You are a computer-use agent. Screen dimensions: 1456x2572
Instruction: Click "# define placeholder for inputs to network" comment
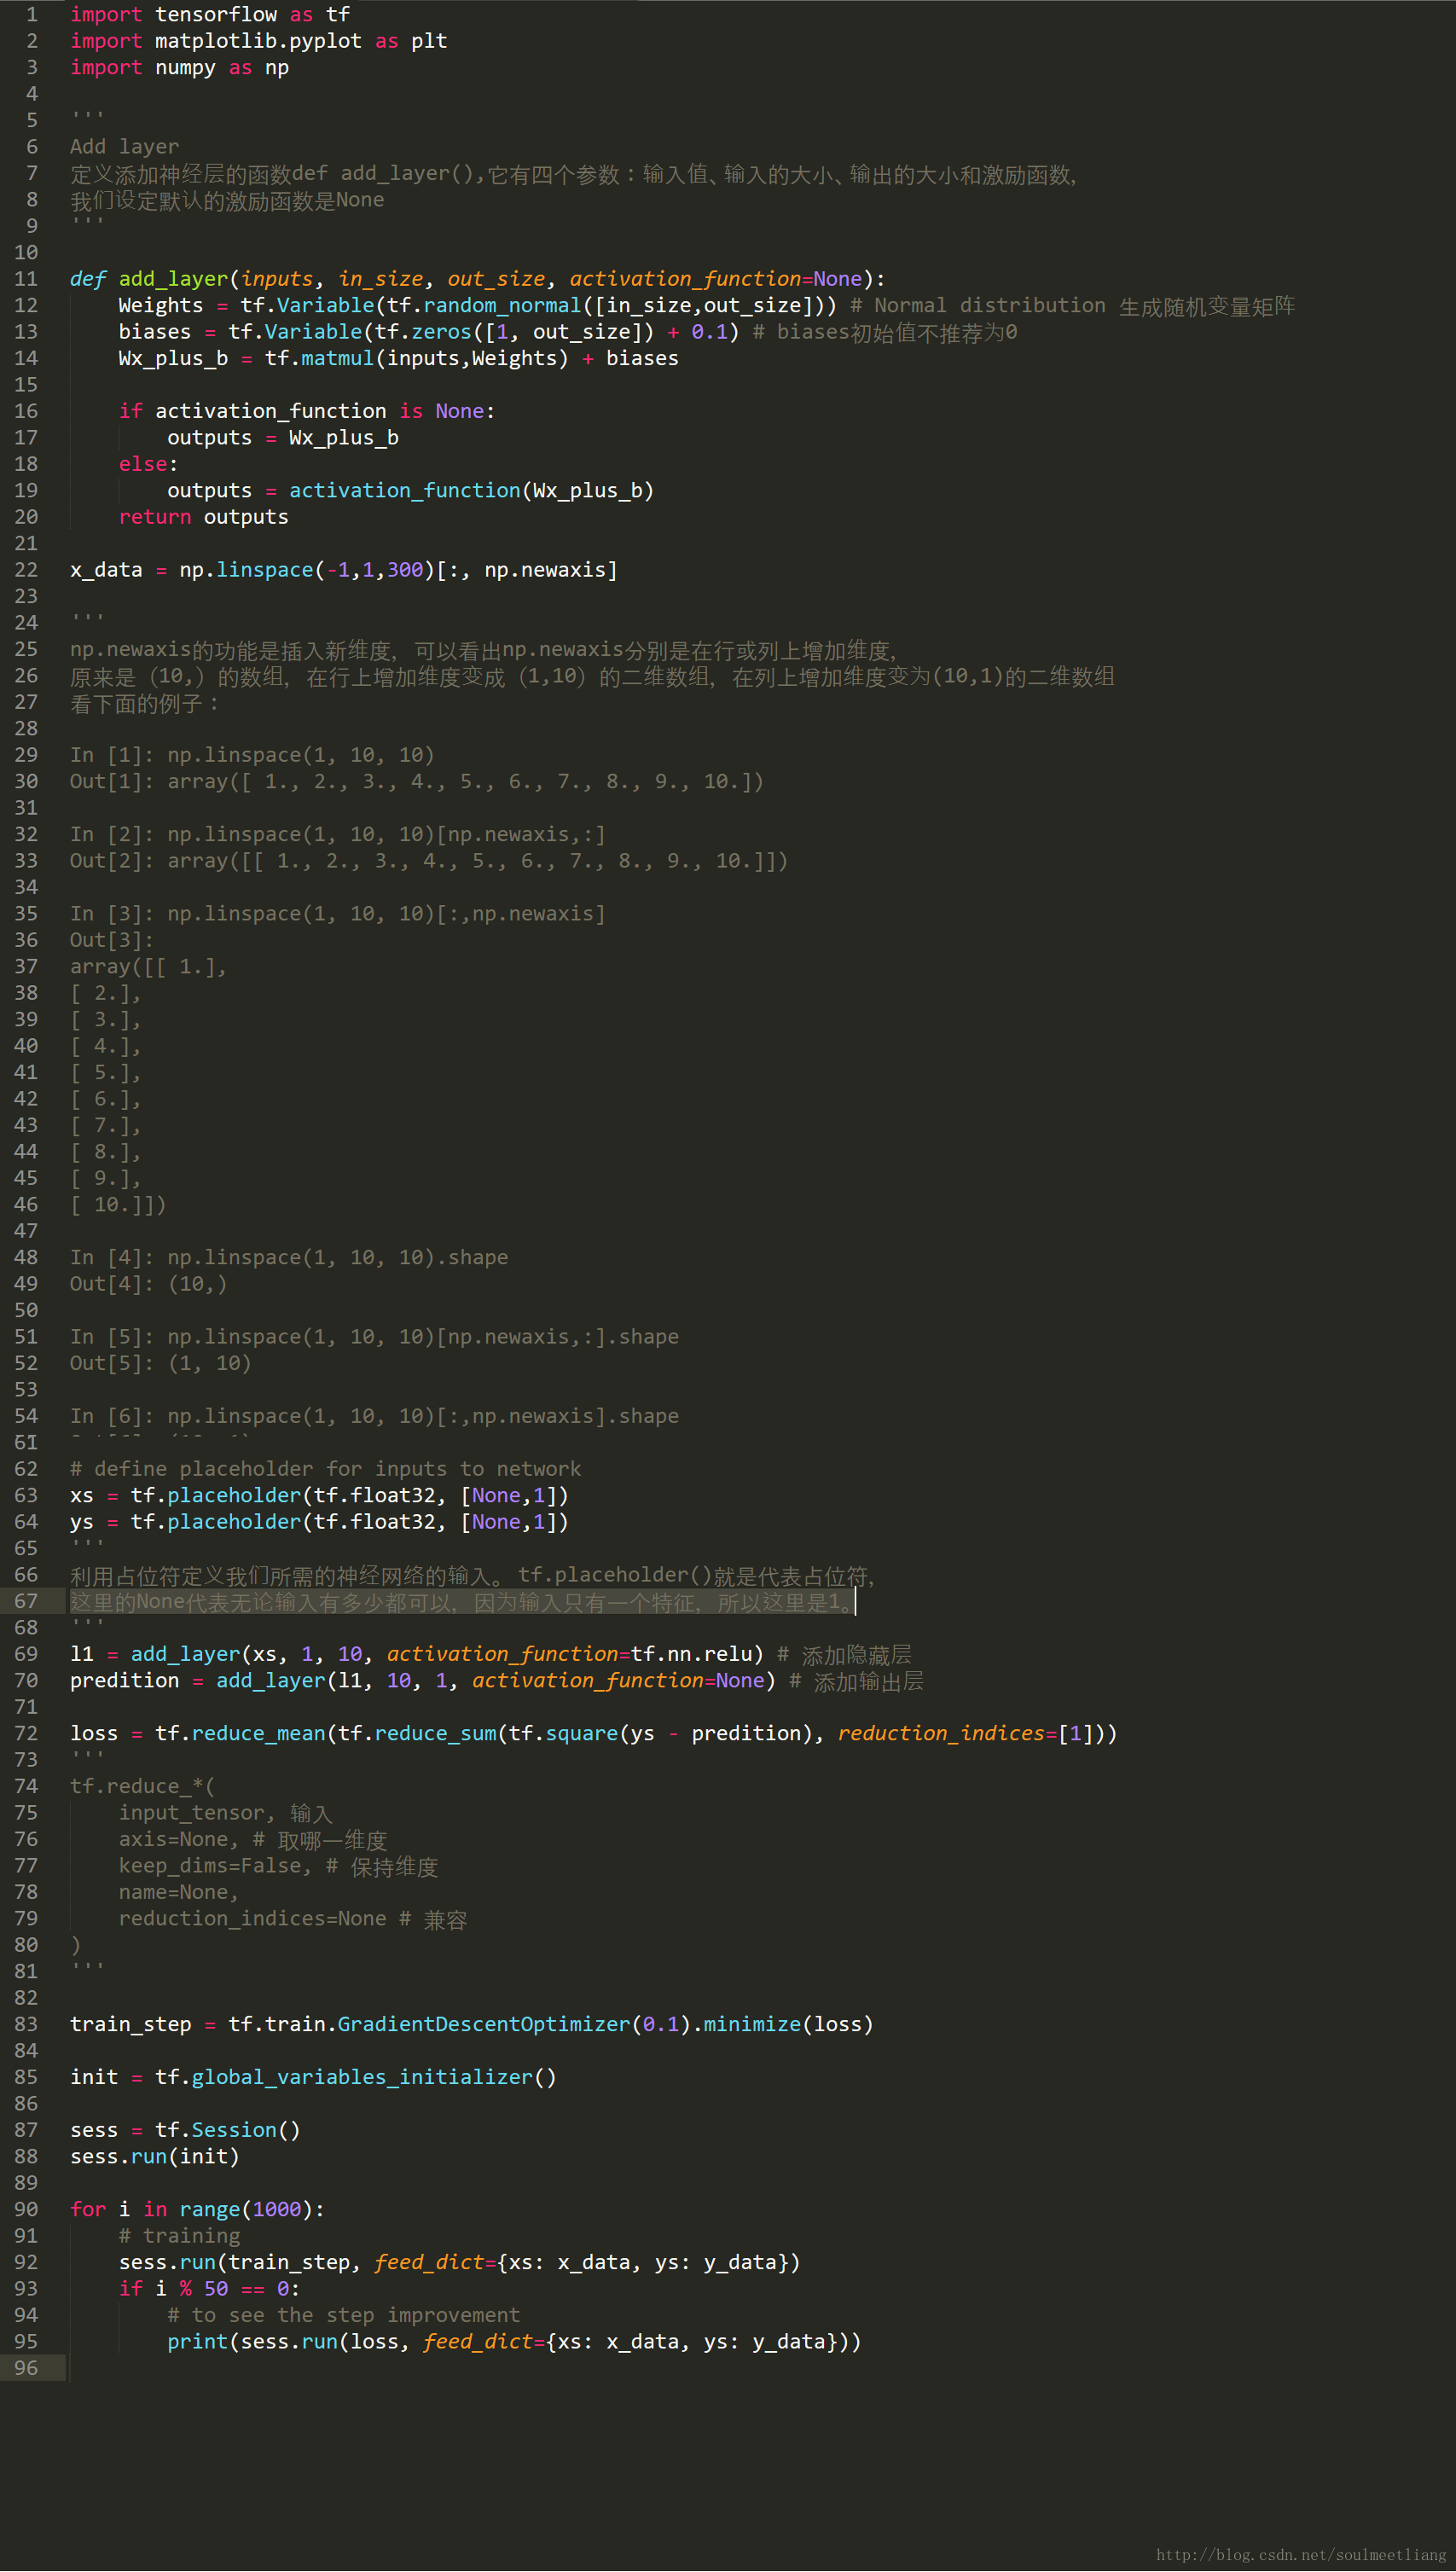tap(326, 1469)
